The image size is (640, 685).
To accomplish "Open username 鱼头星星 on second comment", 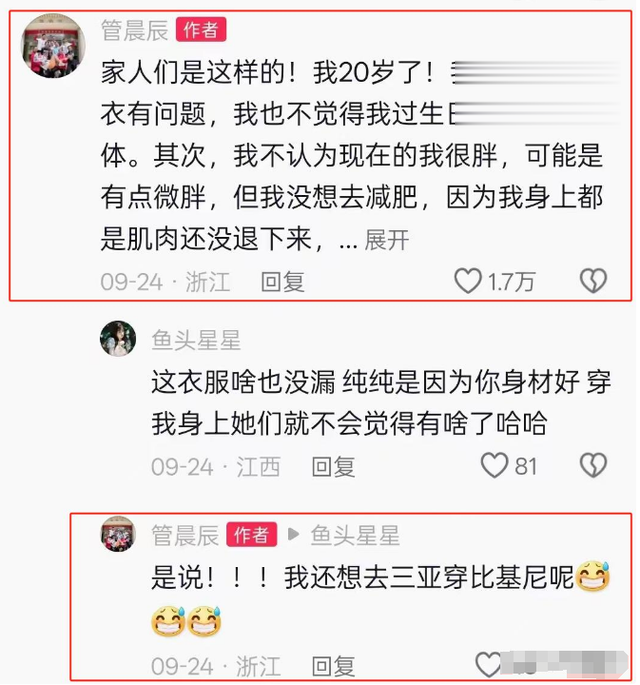I will pyautogui.click(x=196, y=339).
